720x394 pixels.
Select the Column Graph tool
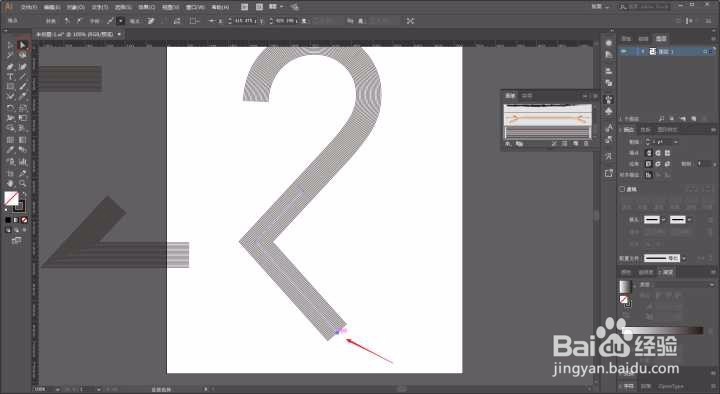coord(22,162)
